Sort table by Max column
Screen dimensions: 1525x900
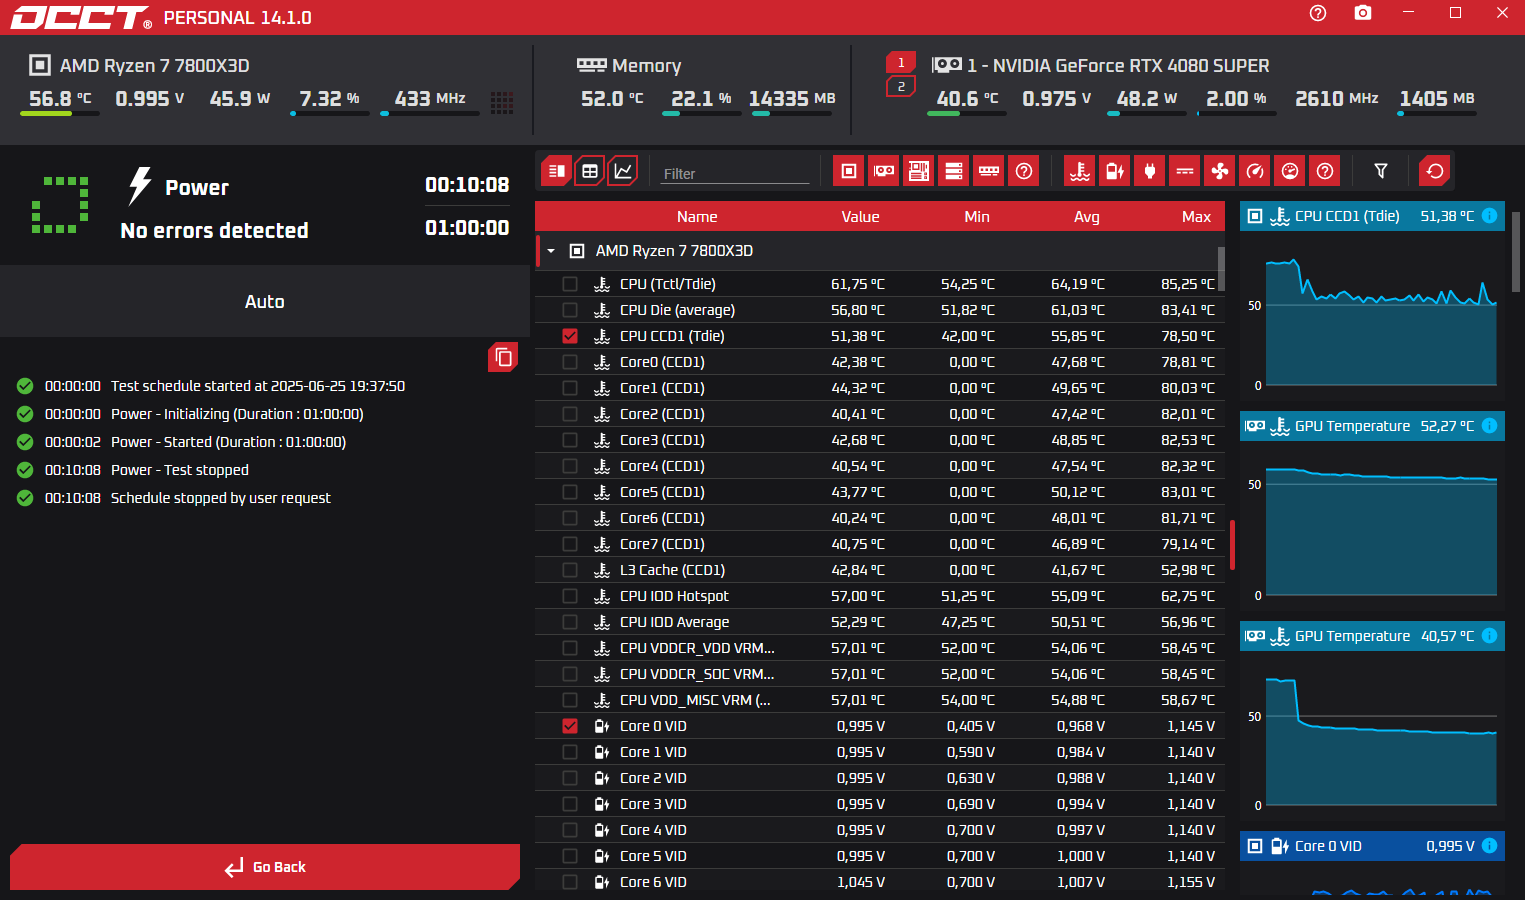(1196, 217)
